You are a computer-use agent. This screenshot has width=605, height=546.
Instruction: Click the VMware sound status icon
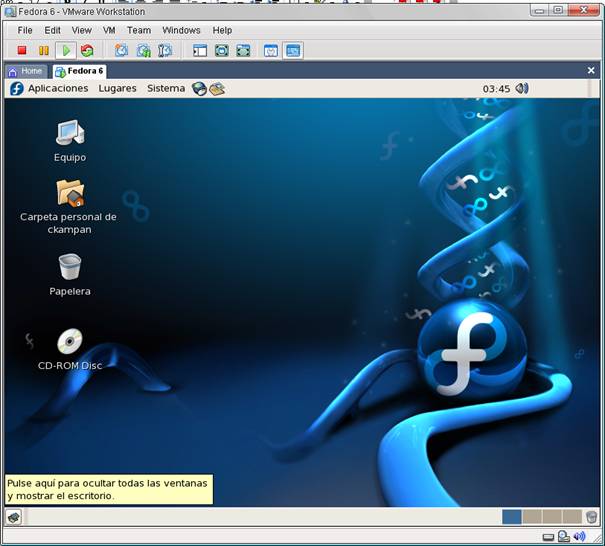[x=579, y=536]
